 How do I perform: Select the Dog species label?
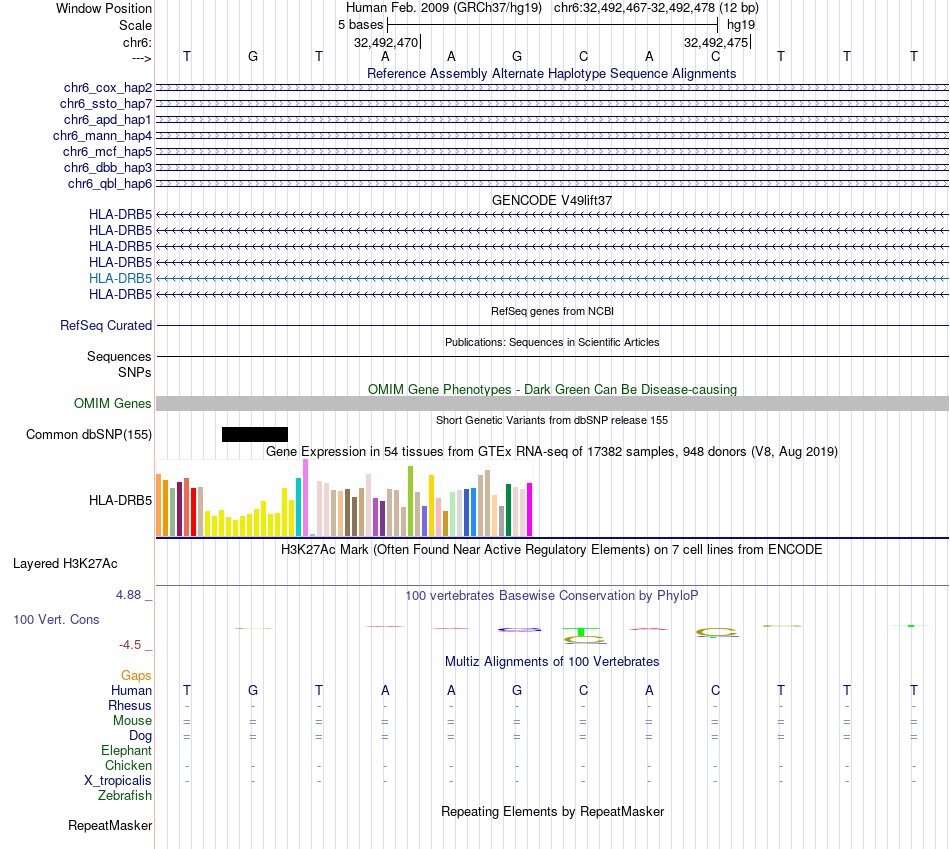140,736
